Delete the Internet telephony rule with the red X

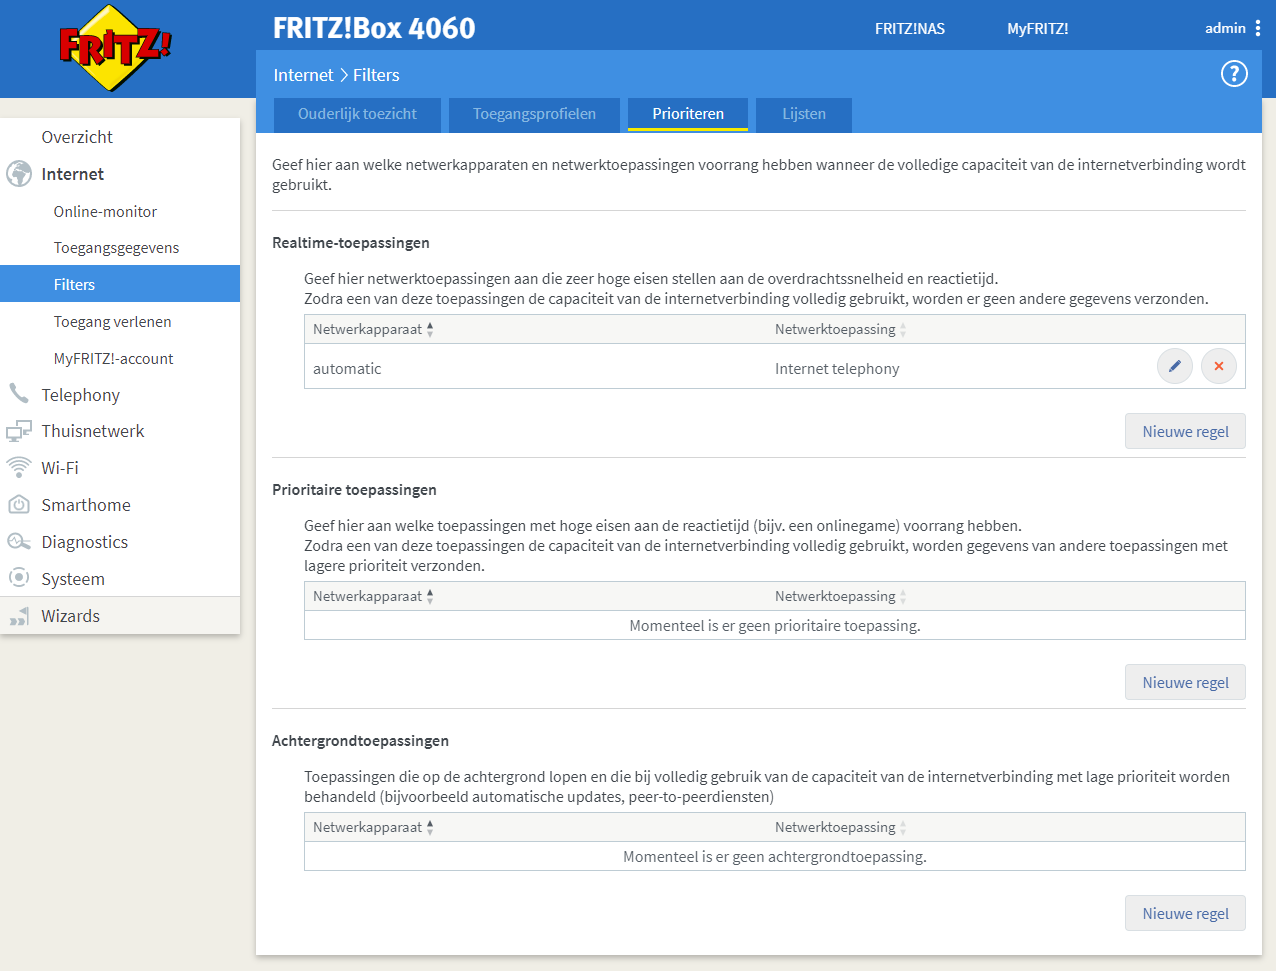1219,366
